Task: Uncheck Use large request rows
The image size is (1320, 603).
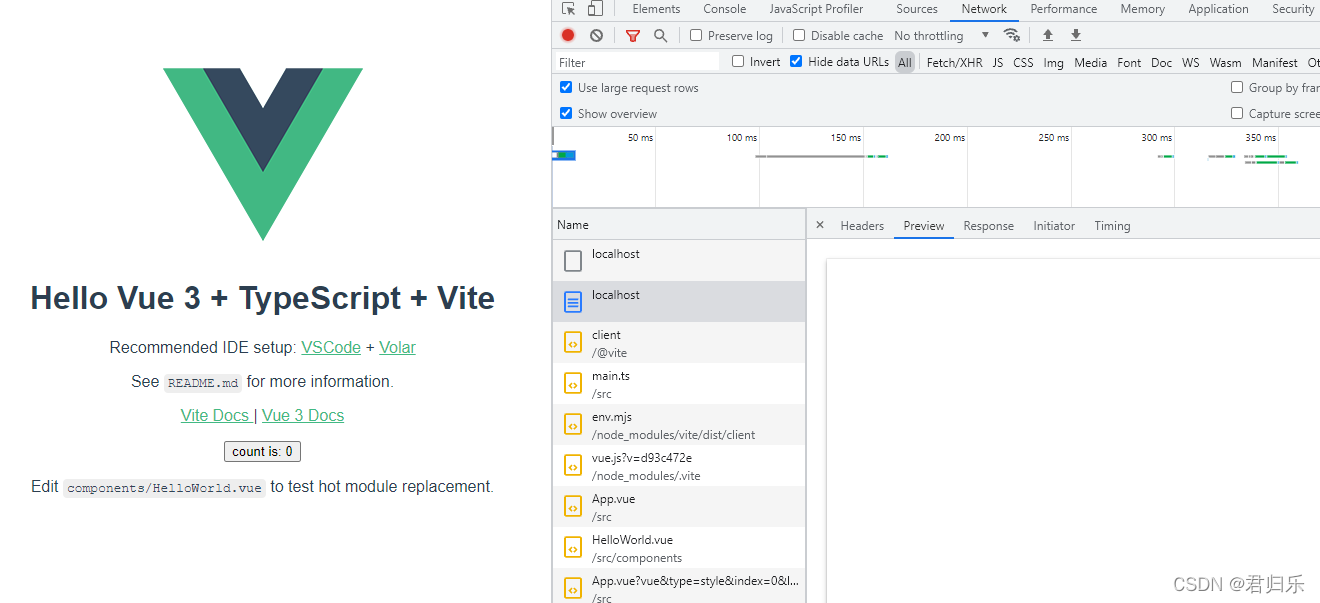Action: (x=566, y=87)
